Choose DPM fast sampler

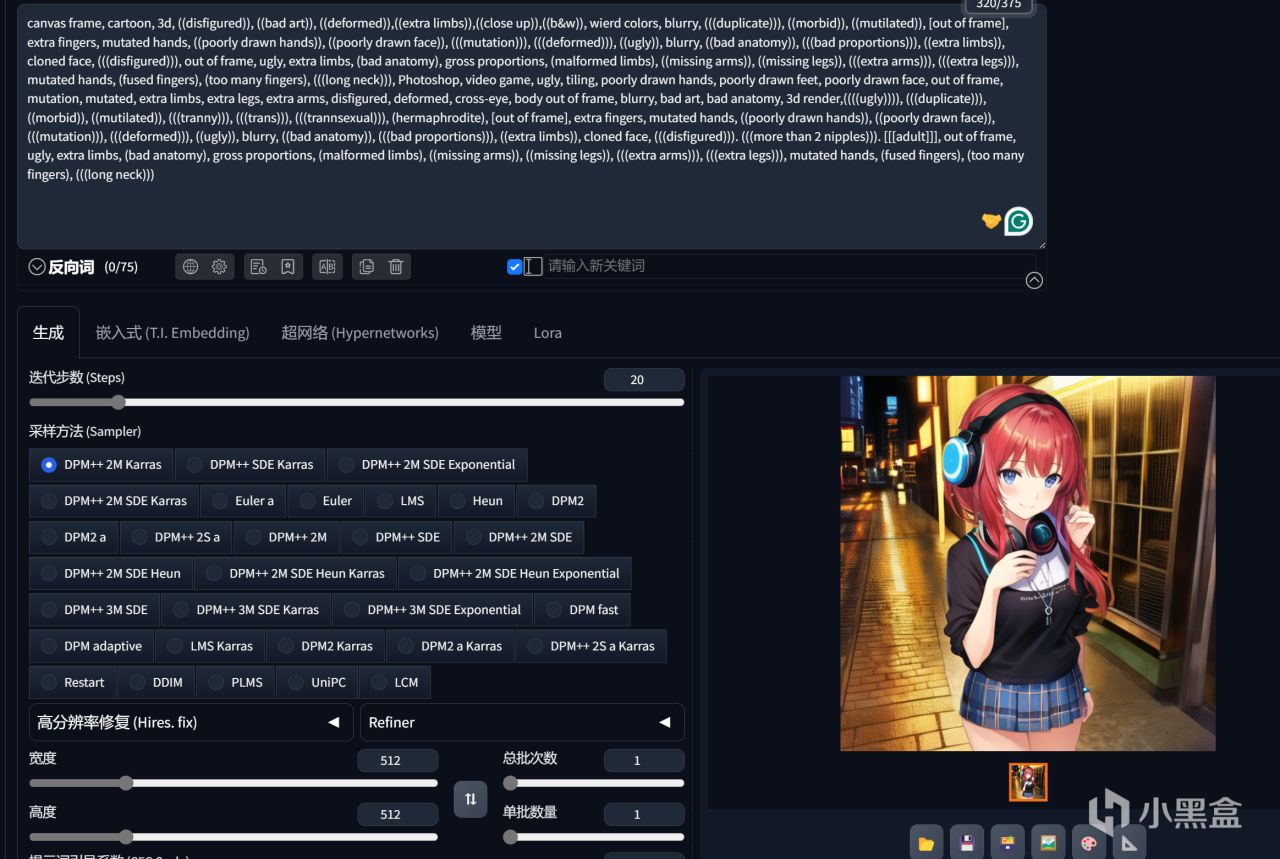(582, 610)
